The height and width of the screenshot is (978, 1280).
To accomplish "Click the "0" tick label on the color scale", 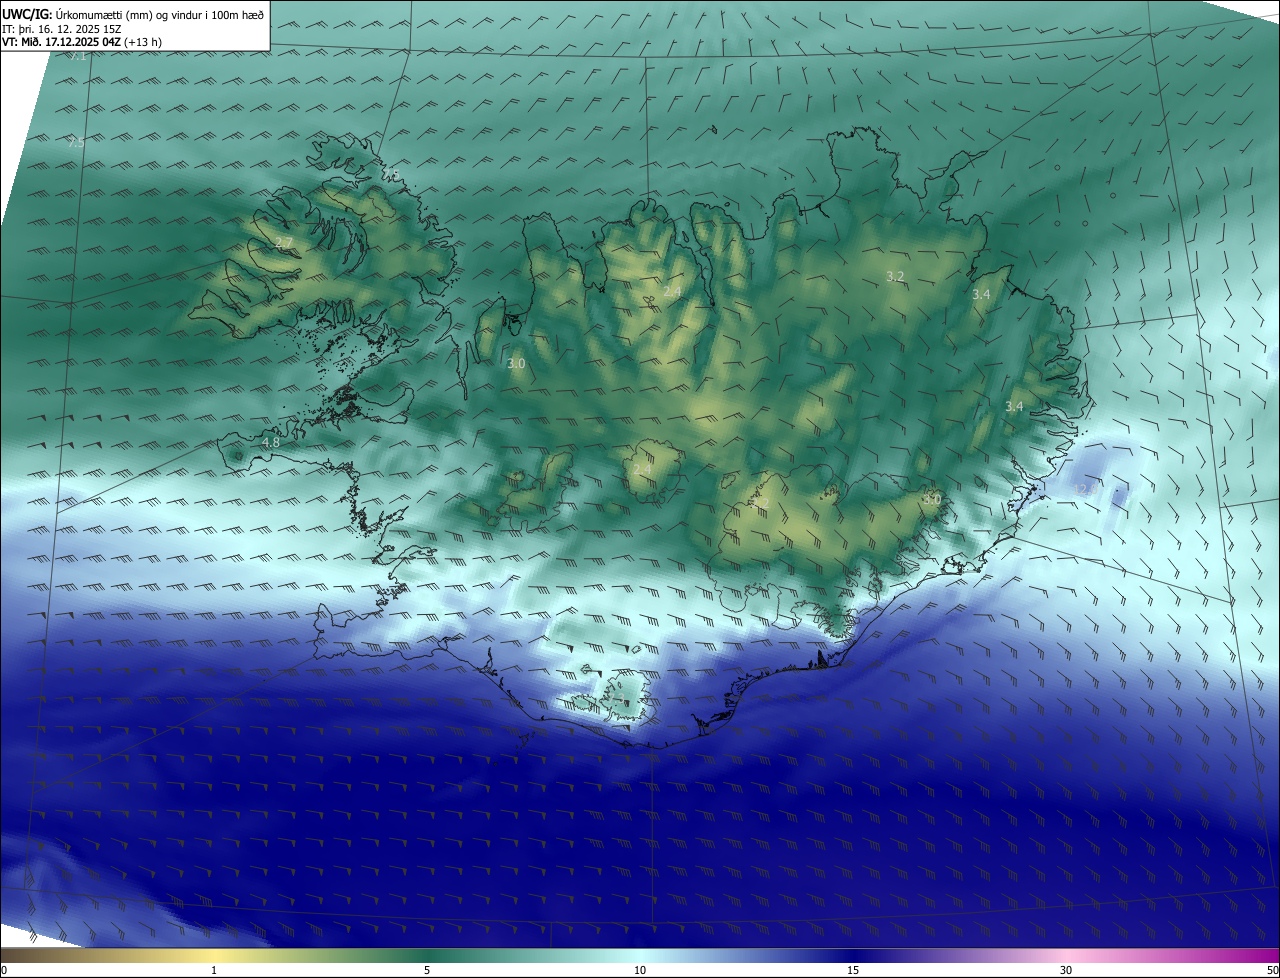I will coord(4,970).
